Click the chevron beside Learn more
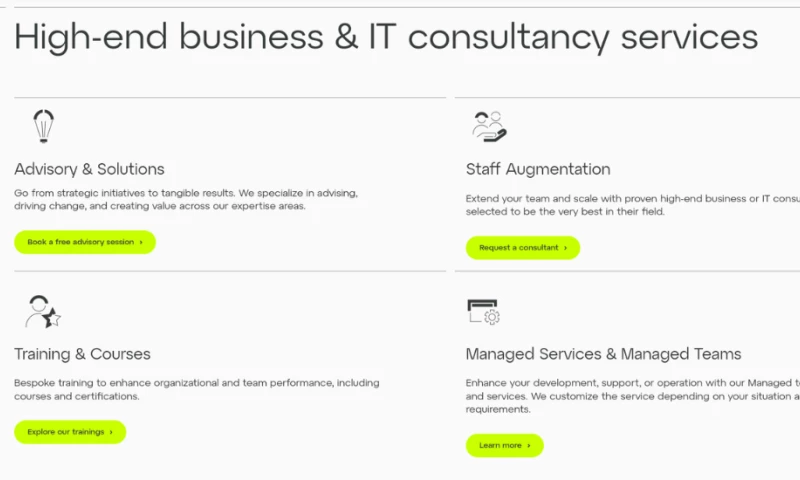 (x=529, y=445)
